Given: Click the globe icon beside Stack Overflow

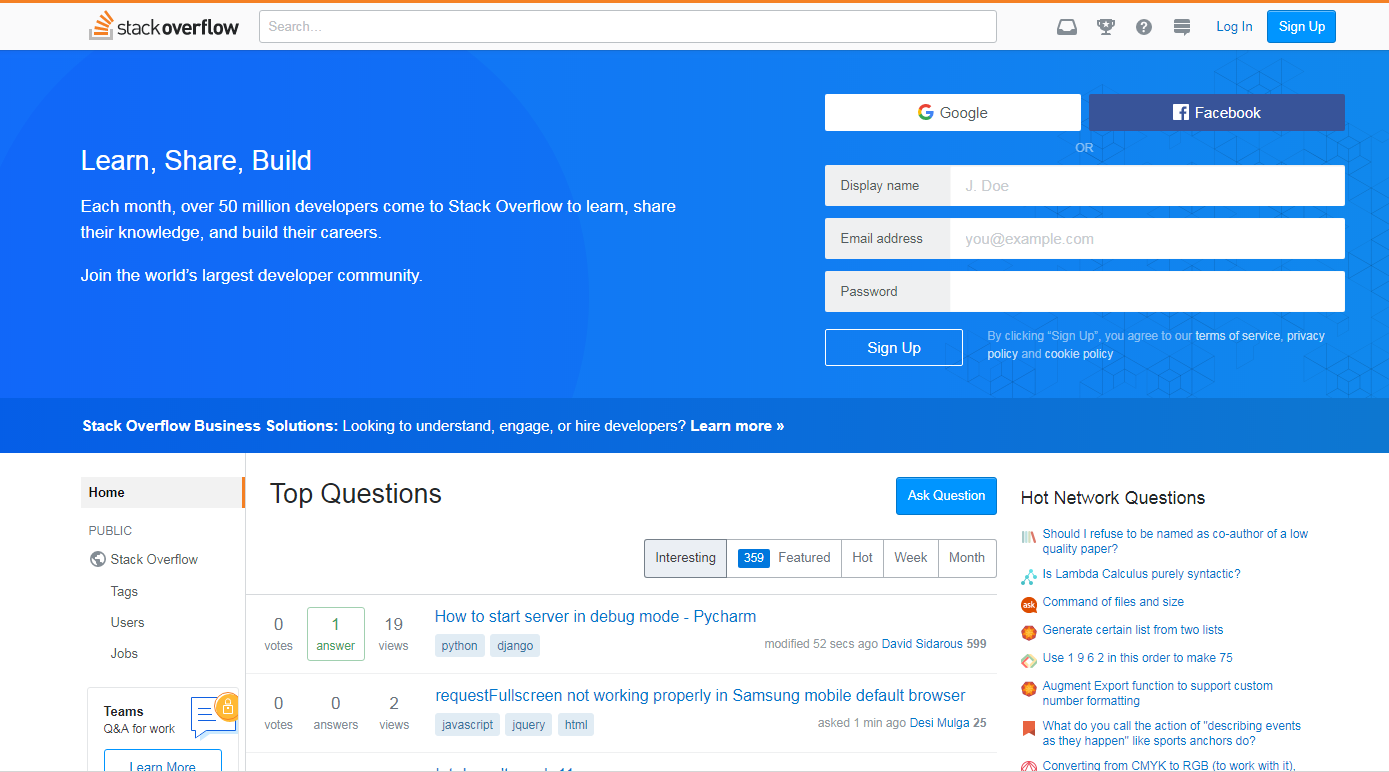Looking at the screenshot, I should [98, 559].
